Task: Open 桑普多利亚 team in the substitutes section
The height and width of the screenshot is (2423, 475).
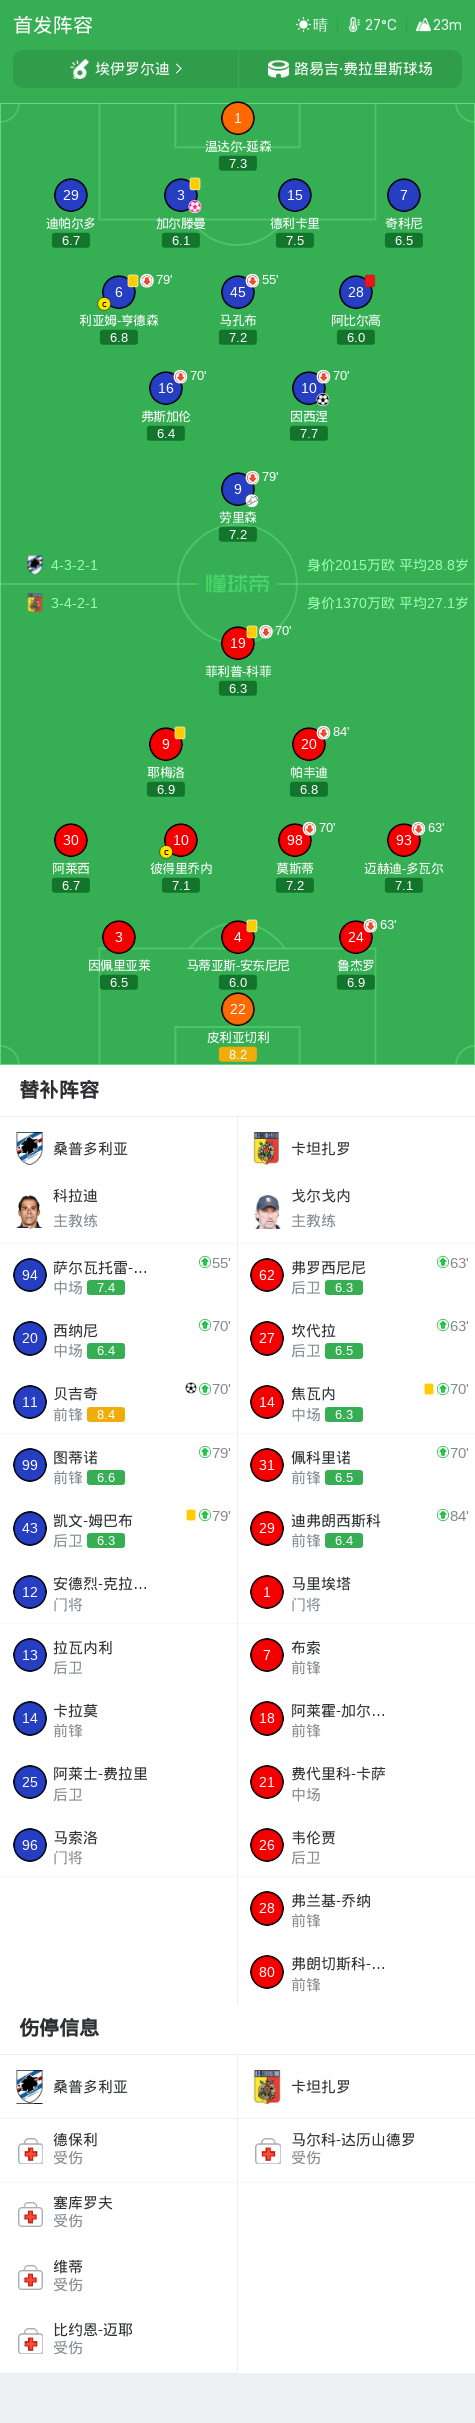Action: coord(119,1149)
